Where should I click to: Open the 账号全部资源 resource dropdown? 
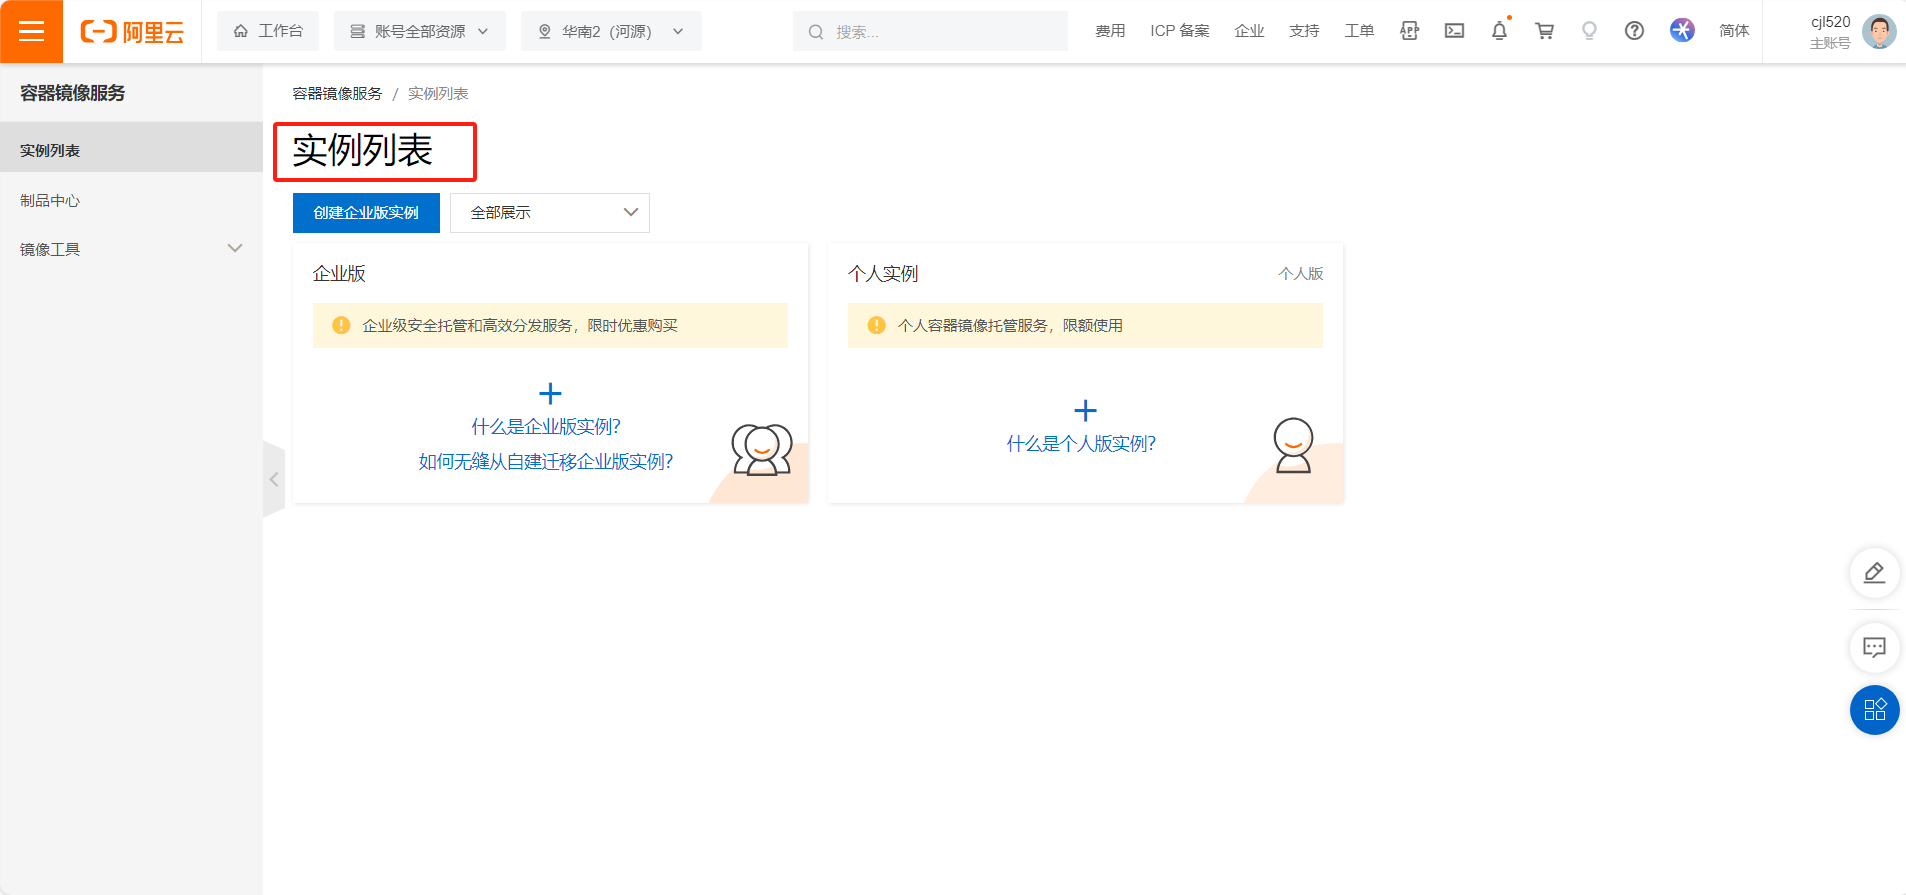pos(420,31)
